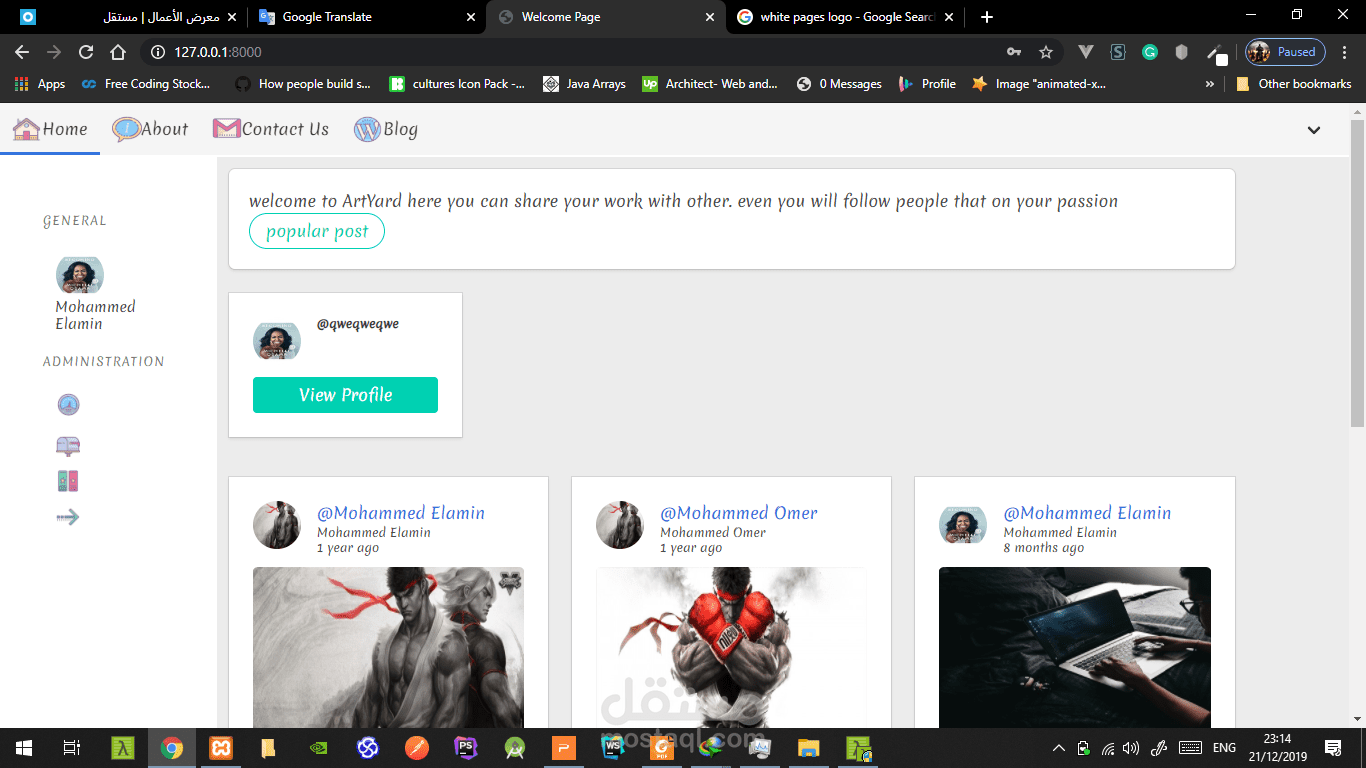This screenshot has width=1366, height=768.
Task: Open the Other bookmarks folder
Action: coord(1294,84)
